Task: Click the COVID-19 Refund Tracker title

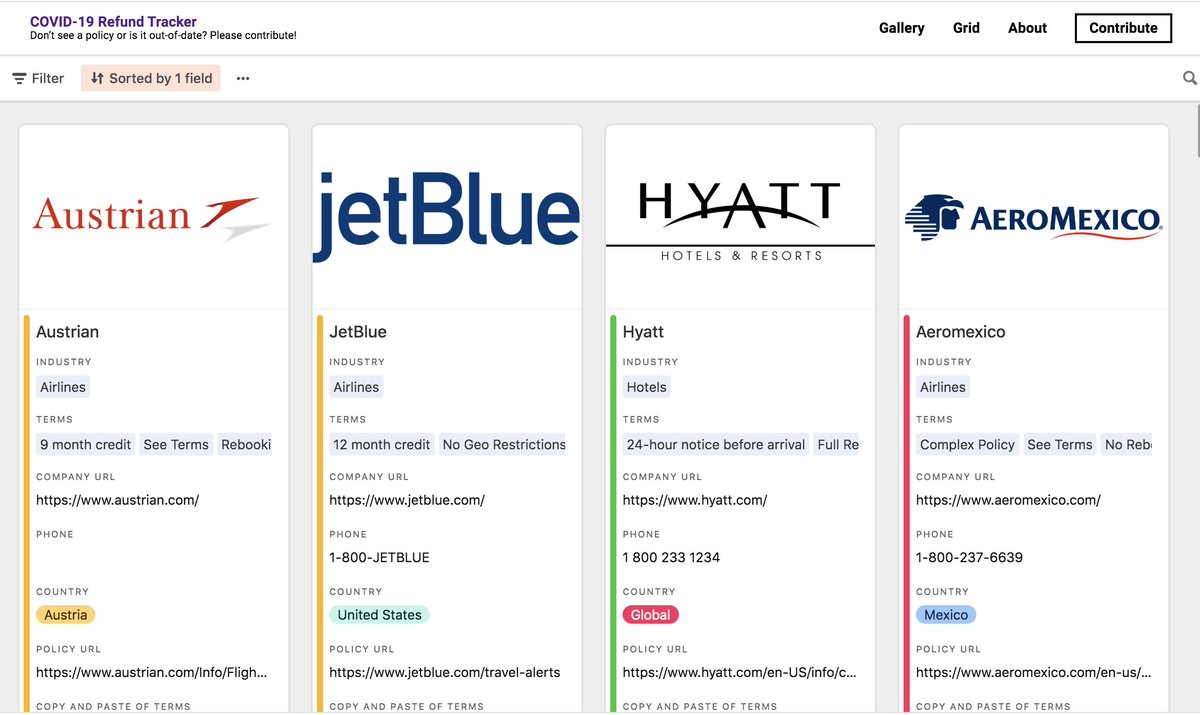Action: point(113,21)
